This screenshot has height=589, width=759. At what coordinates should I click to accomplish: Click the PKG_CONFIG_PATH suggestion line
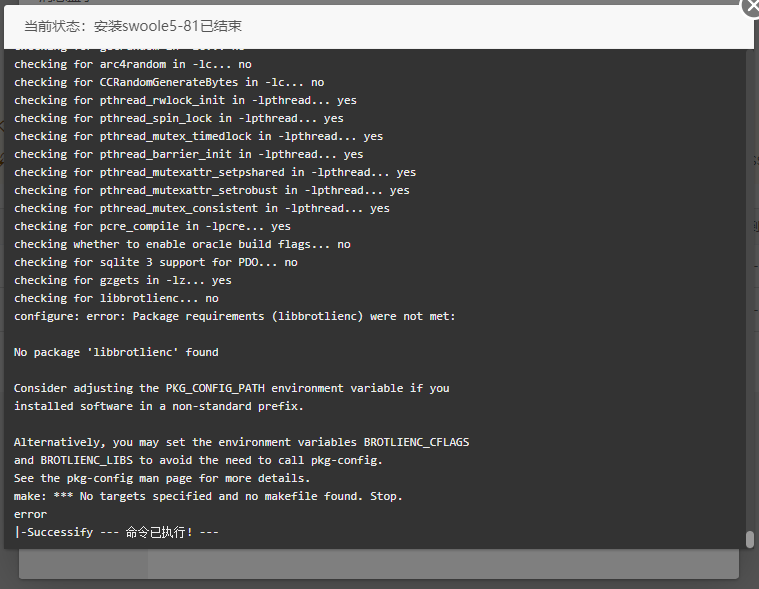[231, 389]
